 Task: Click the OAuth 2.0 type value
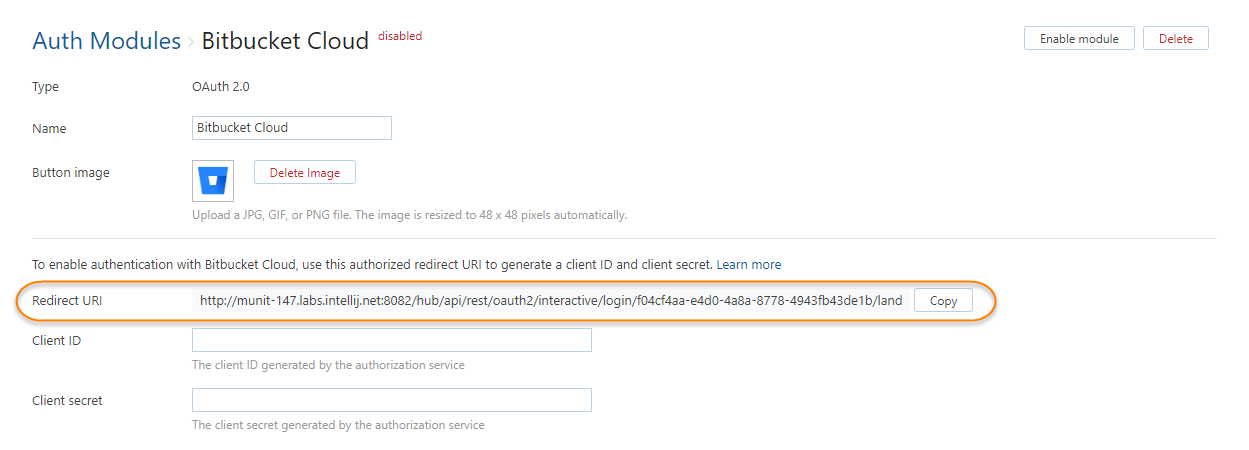point(221,87)
